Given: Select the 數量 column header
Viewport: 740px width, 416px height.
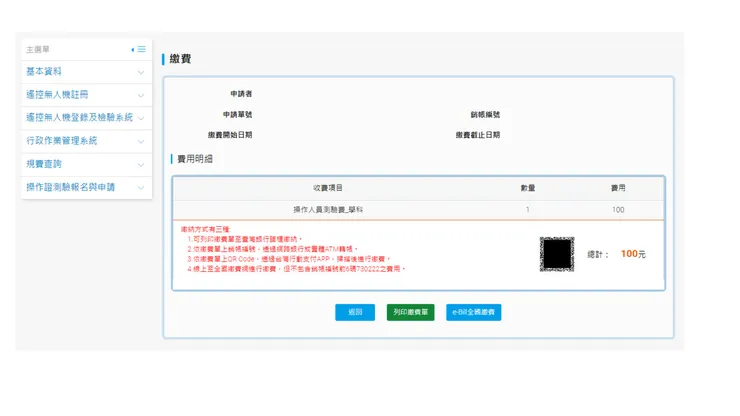Looking at the screenshot, I should 528,188.
